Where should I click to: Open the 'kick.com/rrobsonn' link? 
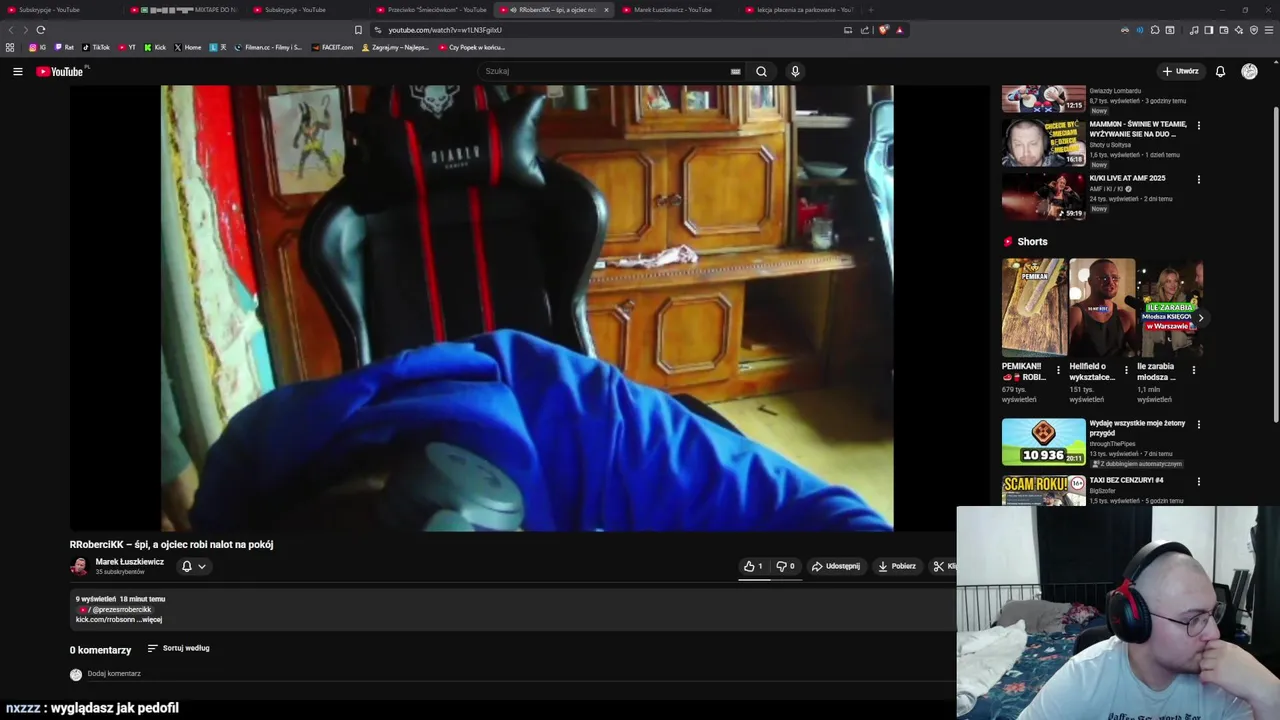(105, 620)
